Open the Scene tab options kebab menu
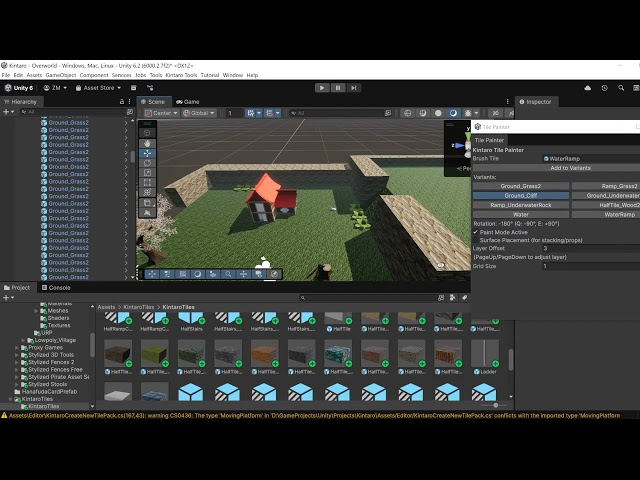640x480 pixels. tap(507, 102)
